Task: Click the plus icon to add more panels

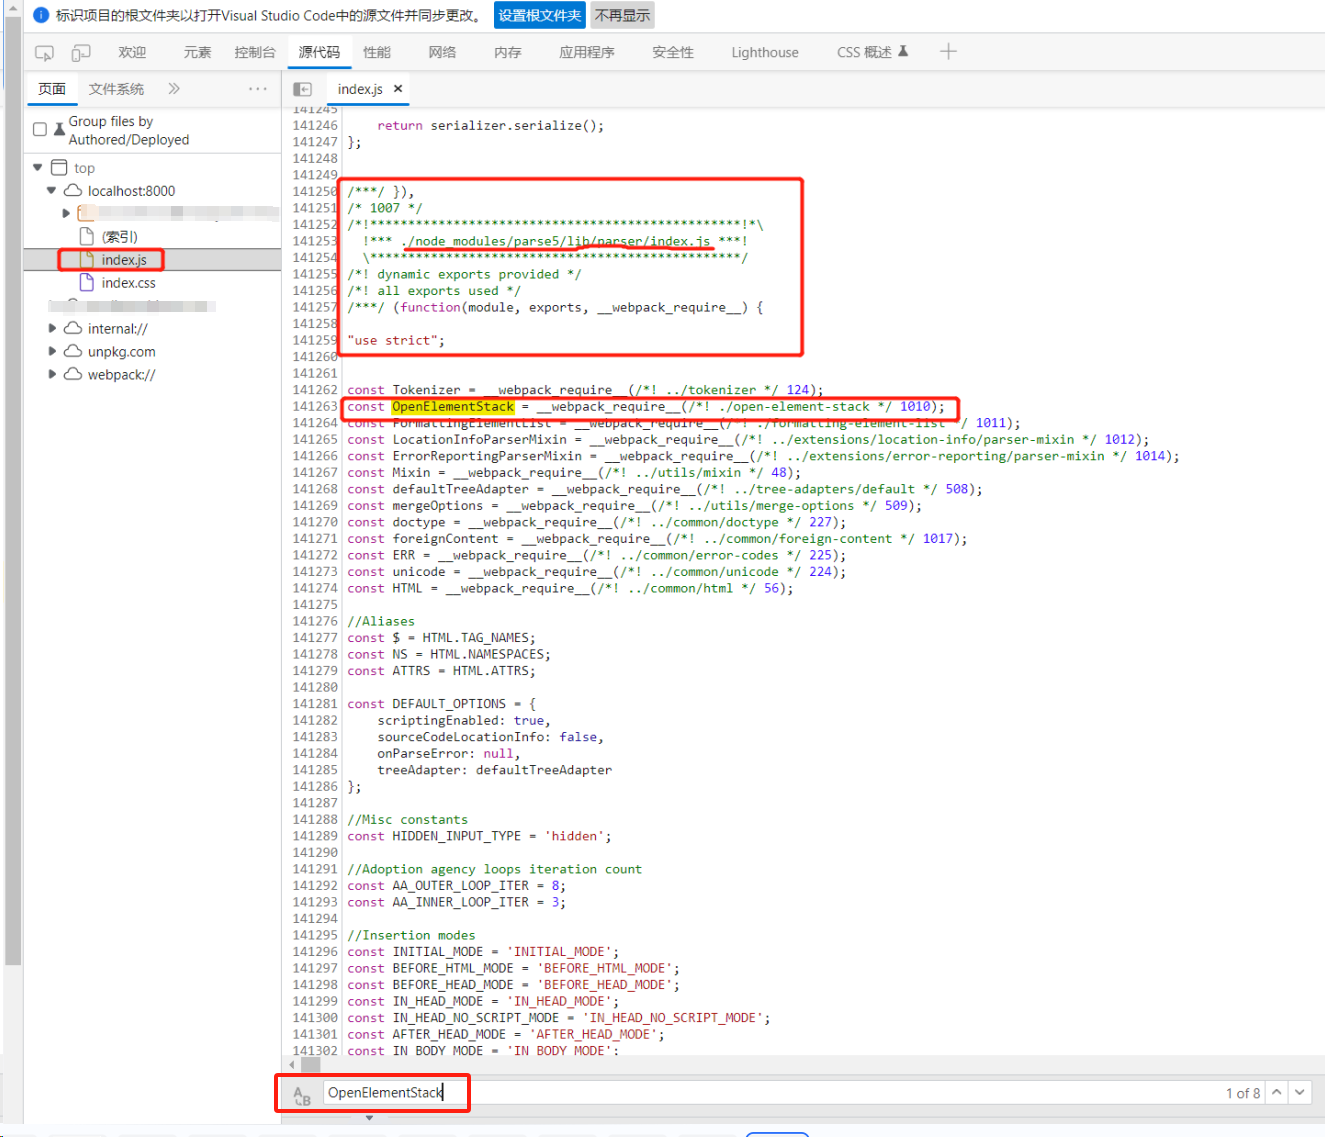Action: click(948, 52)
